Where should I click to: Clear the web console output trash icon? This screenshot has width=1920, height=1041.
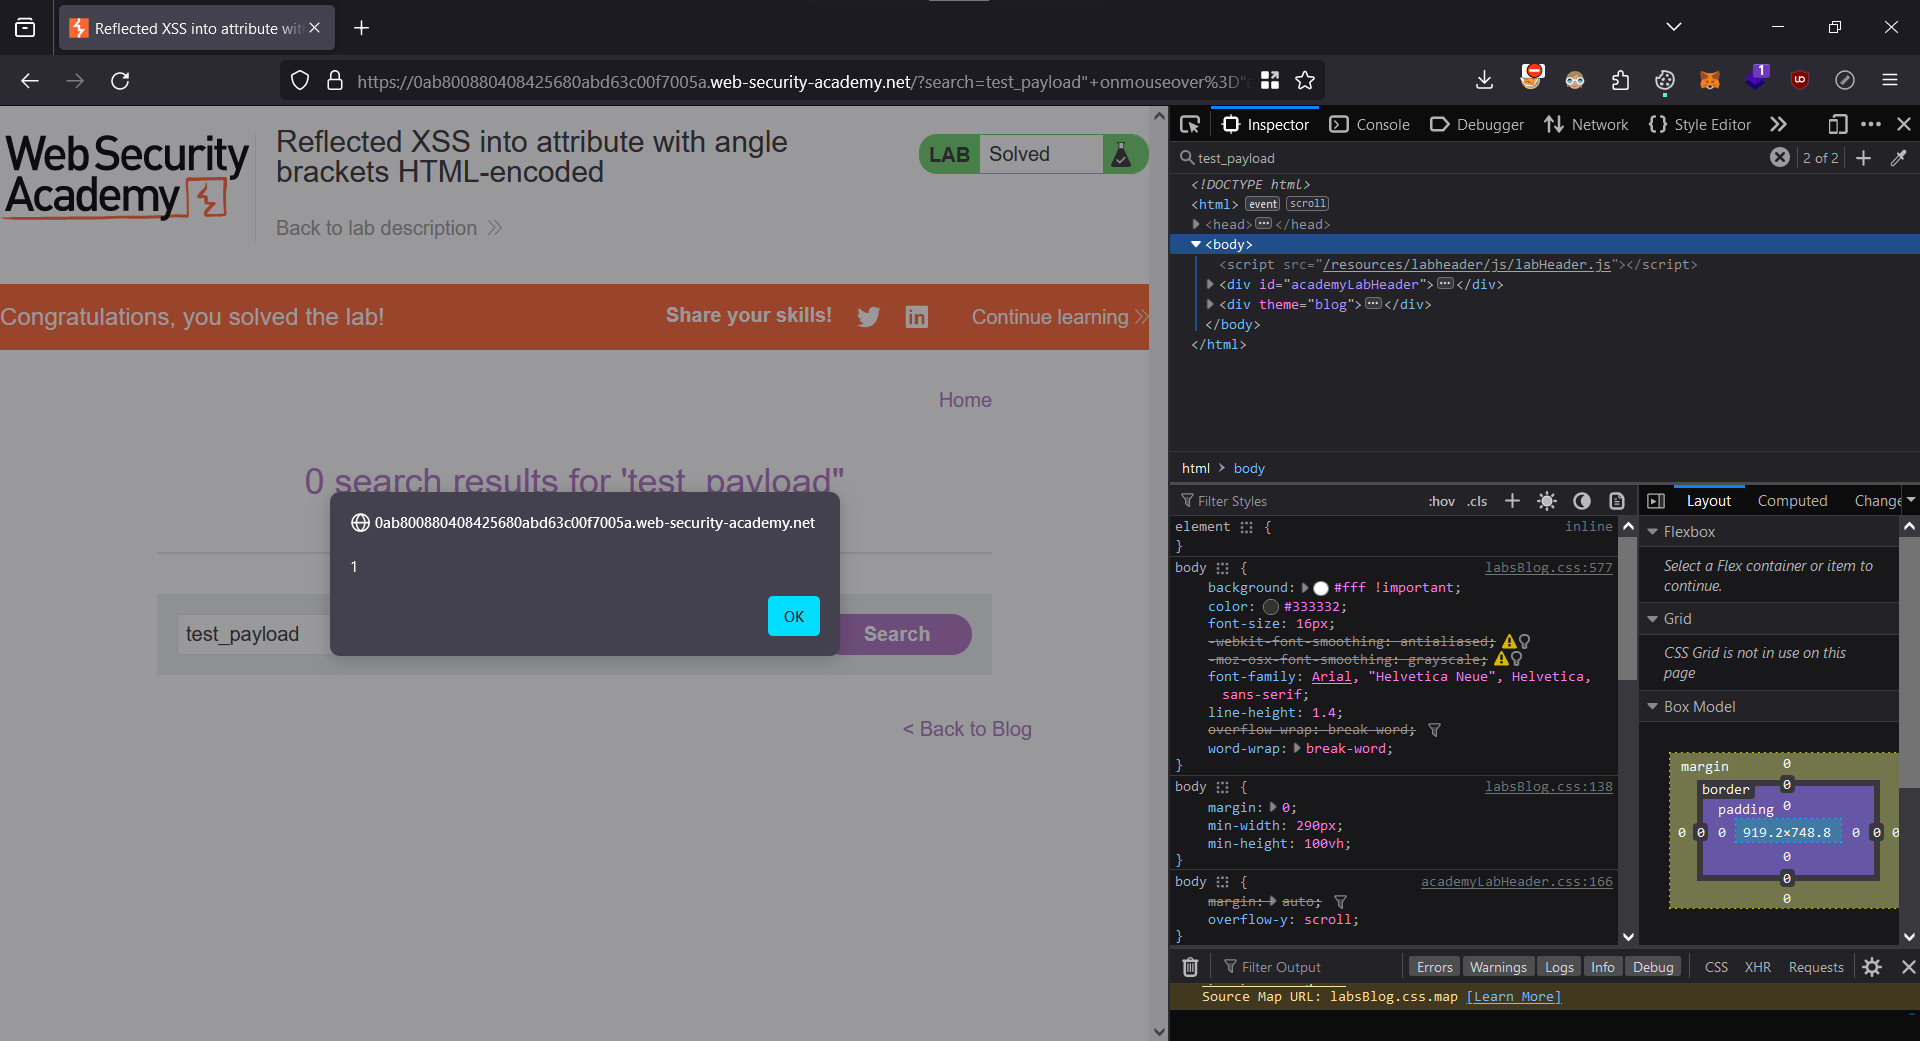[x=1190, y=967]
